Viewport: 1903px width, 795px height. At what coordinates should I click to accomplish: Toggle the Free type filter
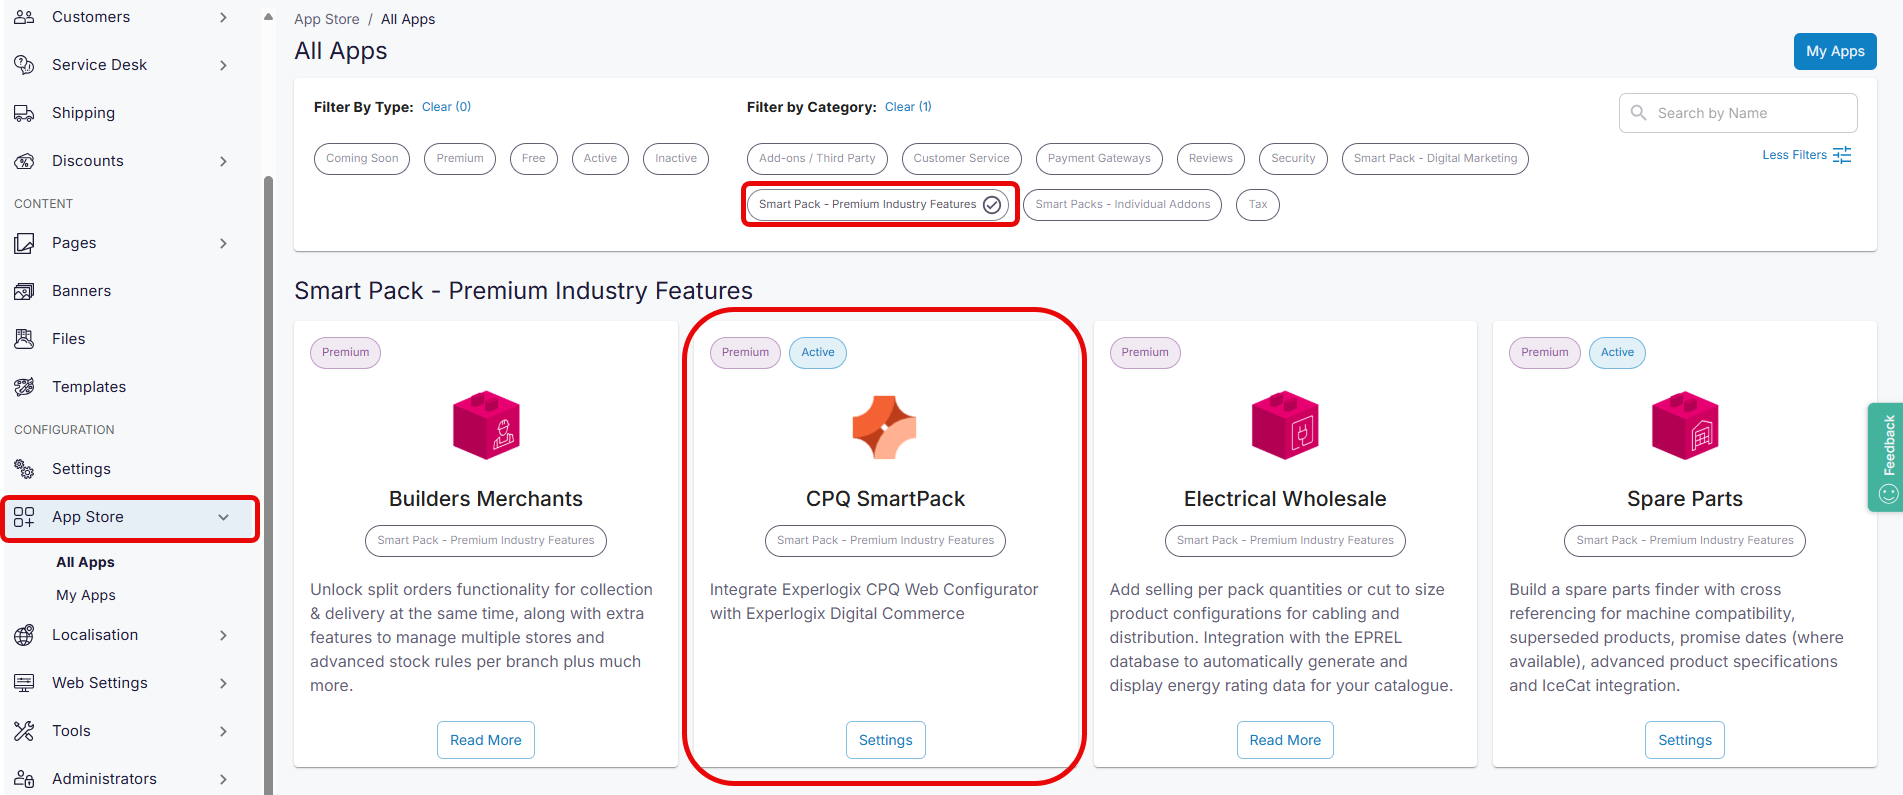534,158
